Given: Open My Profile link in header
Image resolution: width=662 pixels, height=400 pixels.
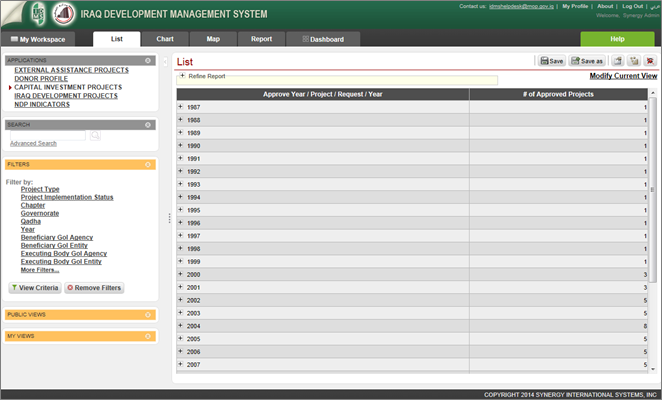Looking at the screenshot, I should (575, 6).
